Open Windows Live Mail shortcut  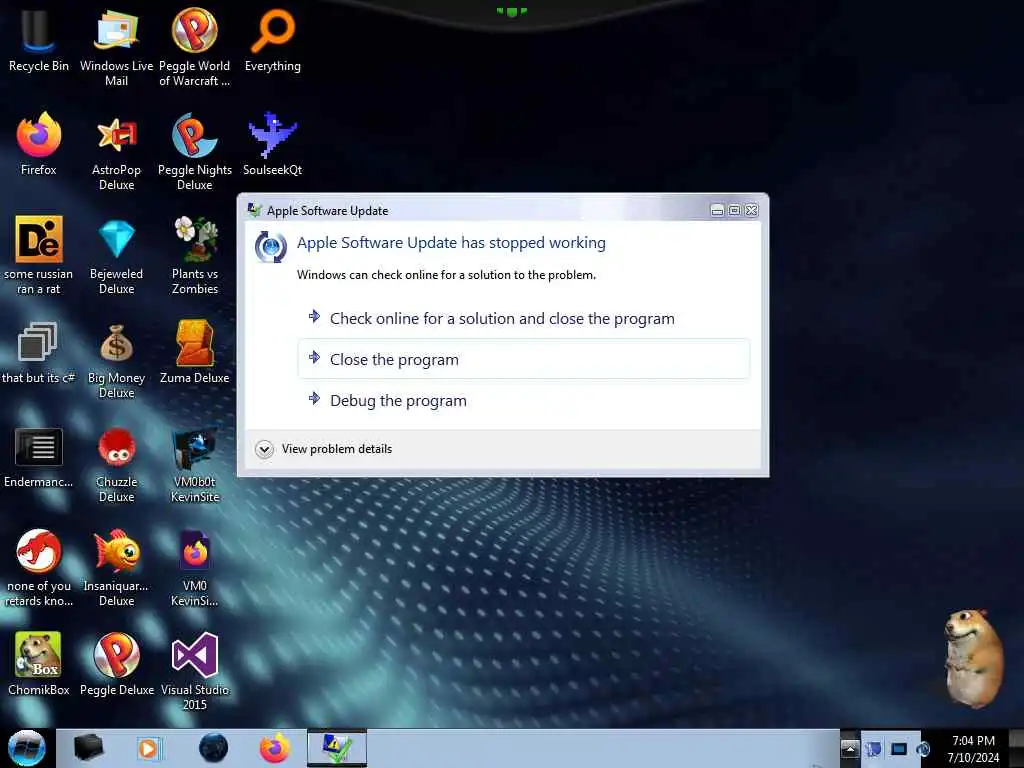point(116,46)
